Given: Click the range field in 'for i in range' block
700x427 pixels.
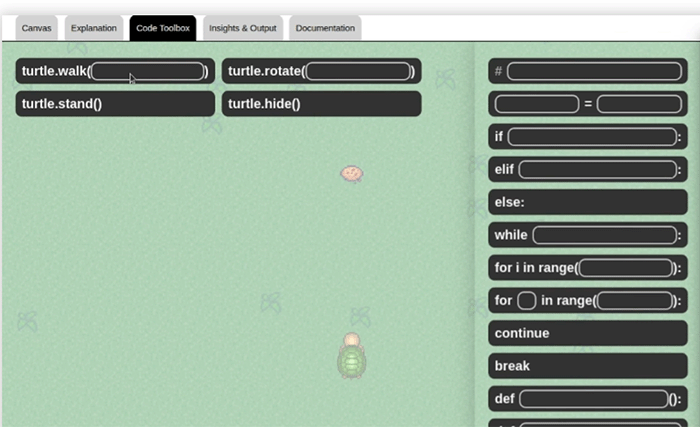Looking at the screenshot, I should 627,268.
